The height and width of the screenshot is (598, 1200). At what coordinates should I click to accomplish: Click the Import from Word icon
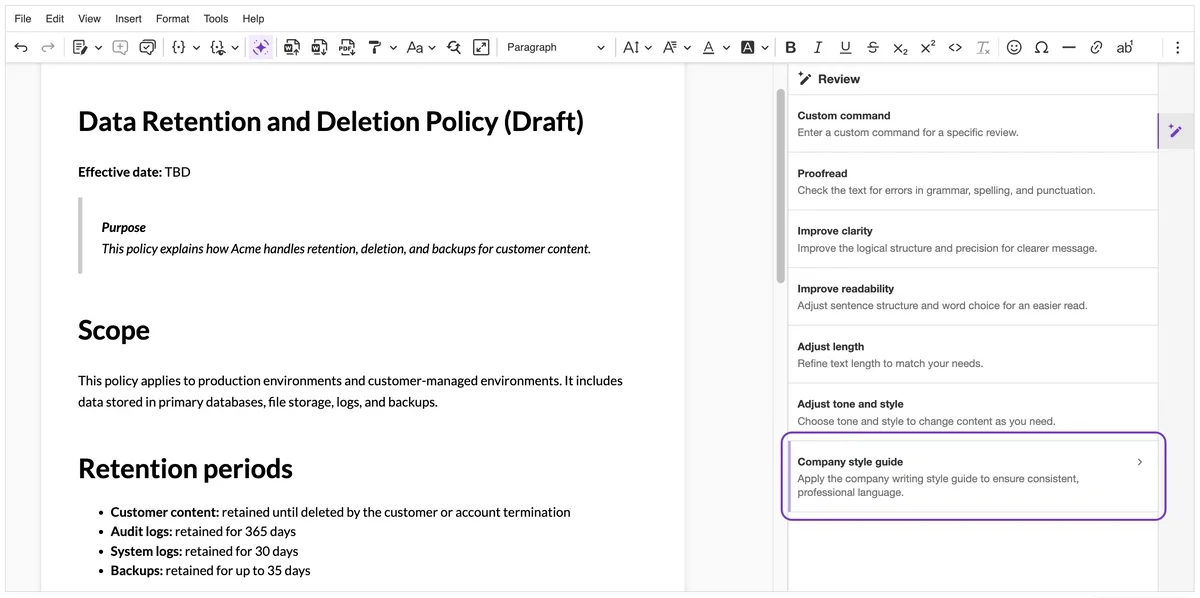point(292,47)
